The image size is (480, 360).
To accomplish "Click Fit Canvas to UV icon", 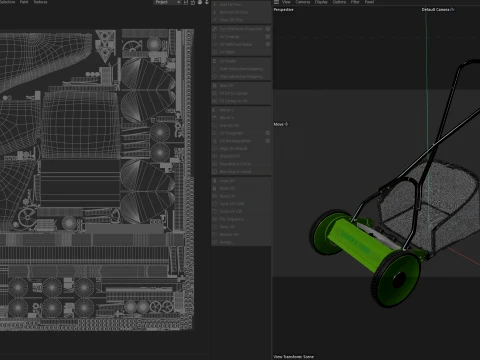I will (x=215, y=101).
